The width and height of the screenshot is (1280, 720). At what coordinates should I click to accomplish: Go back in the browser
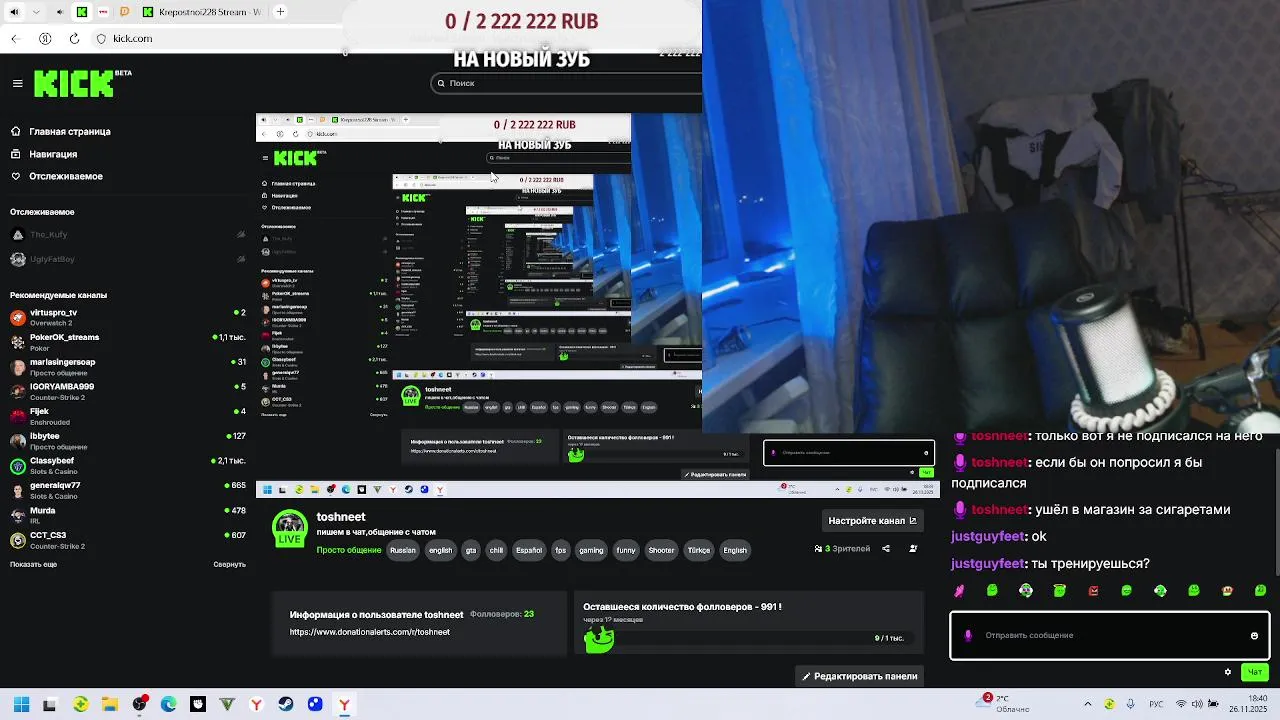coord(16,38)
